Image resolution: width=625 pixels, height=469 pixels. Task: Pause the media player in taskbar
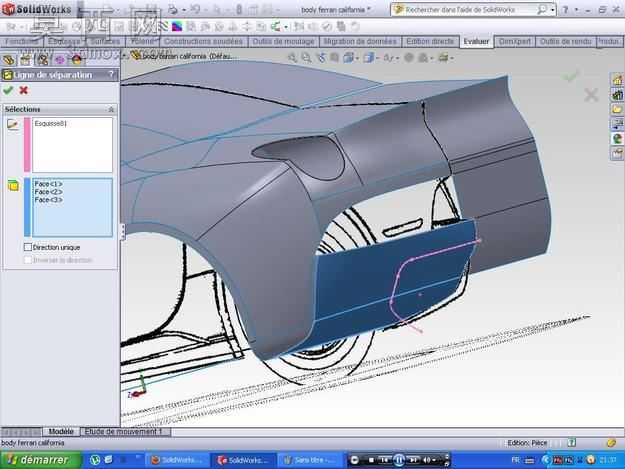point(399,460)
